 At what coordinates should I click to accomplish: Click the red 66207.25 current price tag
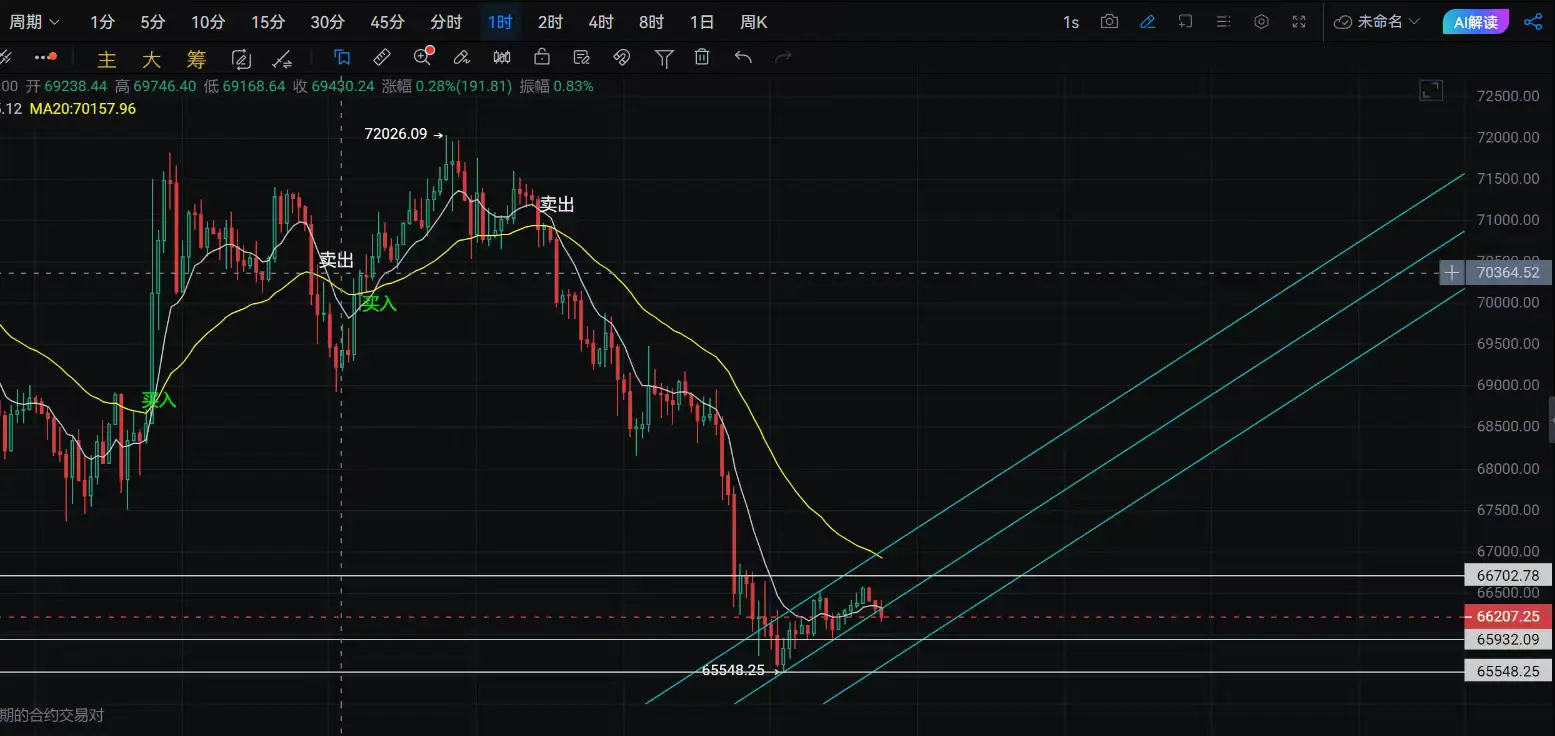[x=1508, y=617]
